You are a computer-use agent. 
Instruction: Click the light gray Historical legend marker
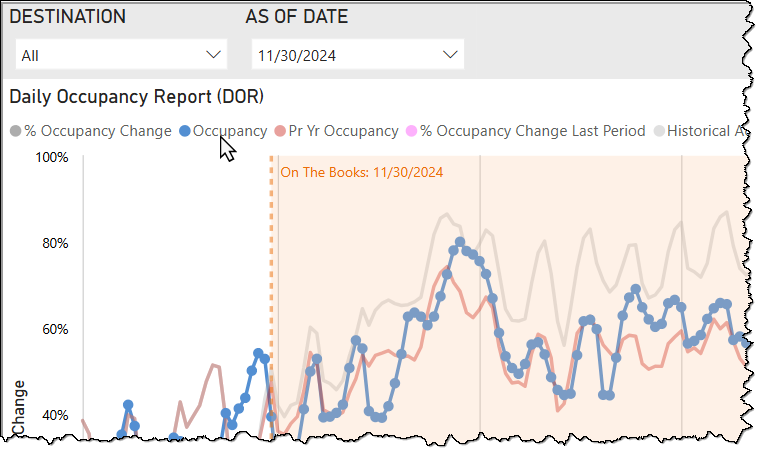[x=659, y=131]
